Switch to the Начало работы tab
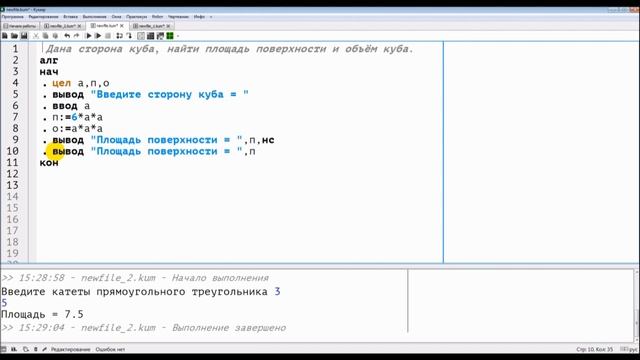Screen dimensions: 640x360 coord(20,26)
